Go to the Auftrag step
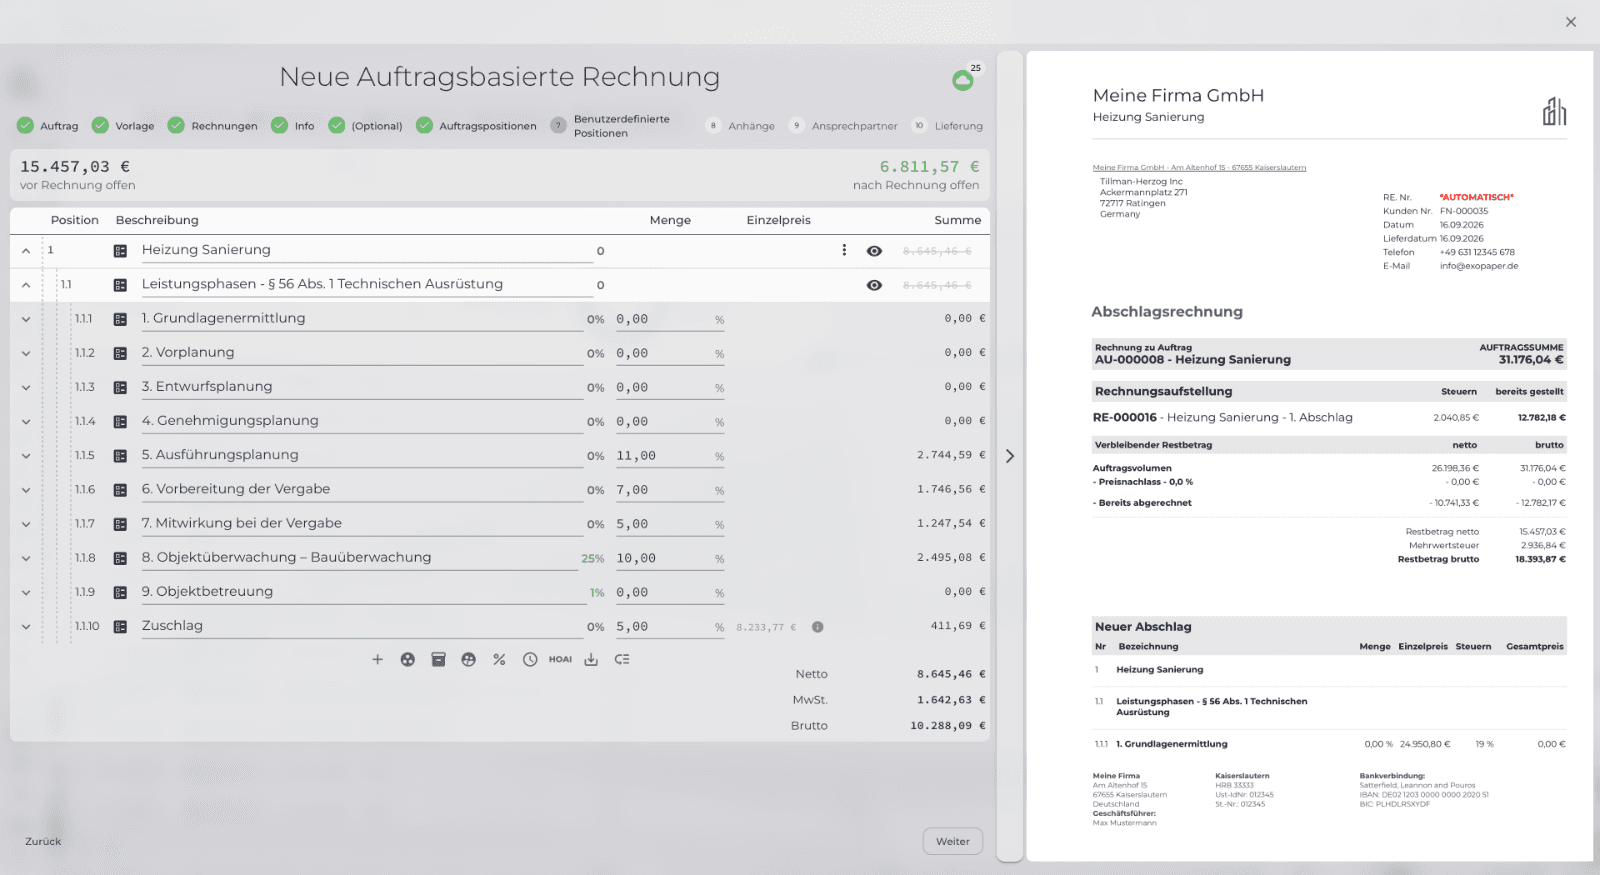The width and height of the screenshot is (1600, 875). [x=48, y=126]
